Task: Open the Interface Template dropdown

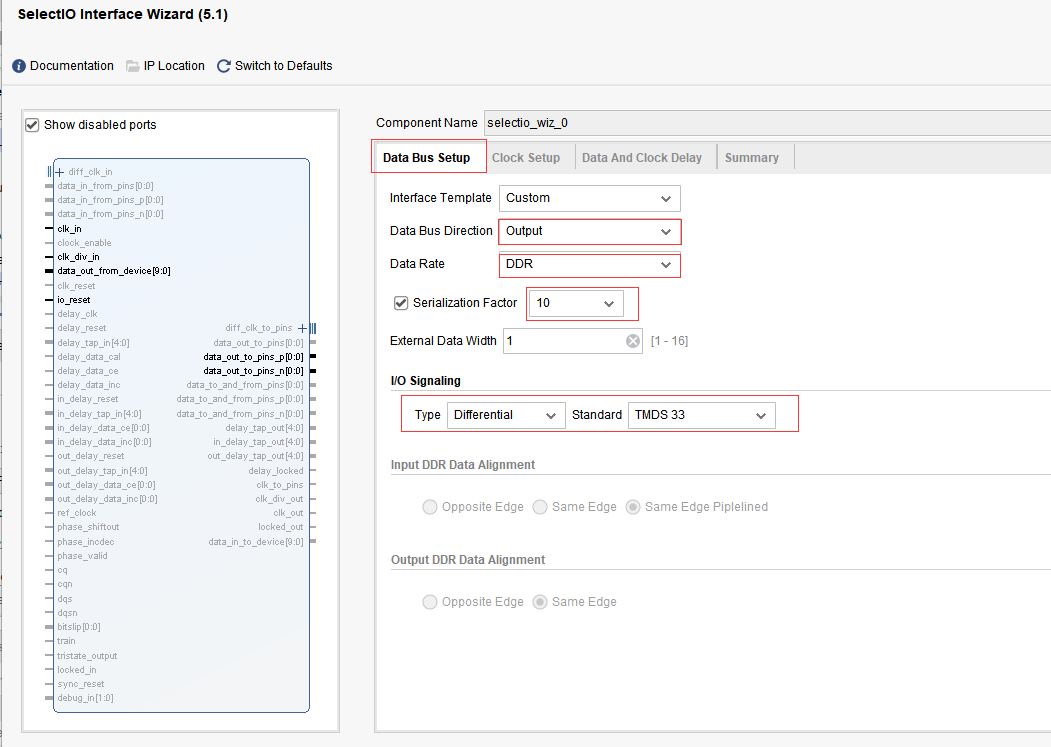Action: click(589, 198)
